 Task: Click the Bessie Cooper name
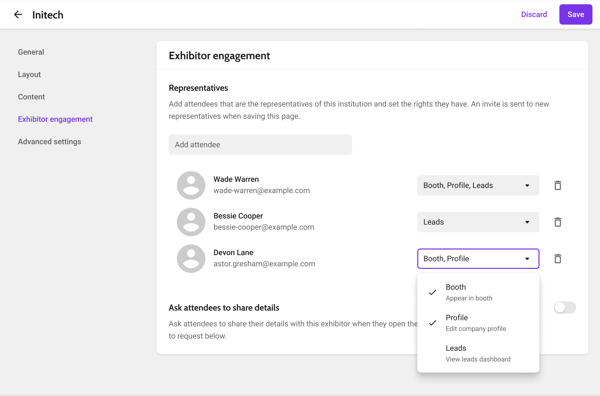238,216
